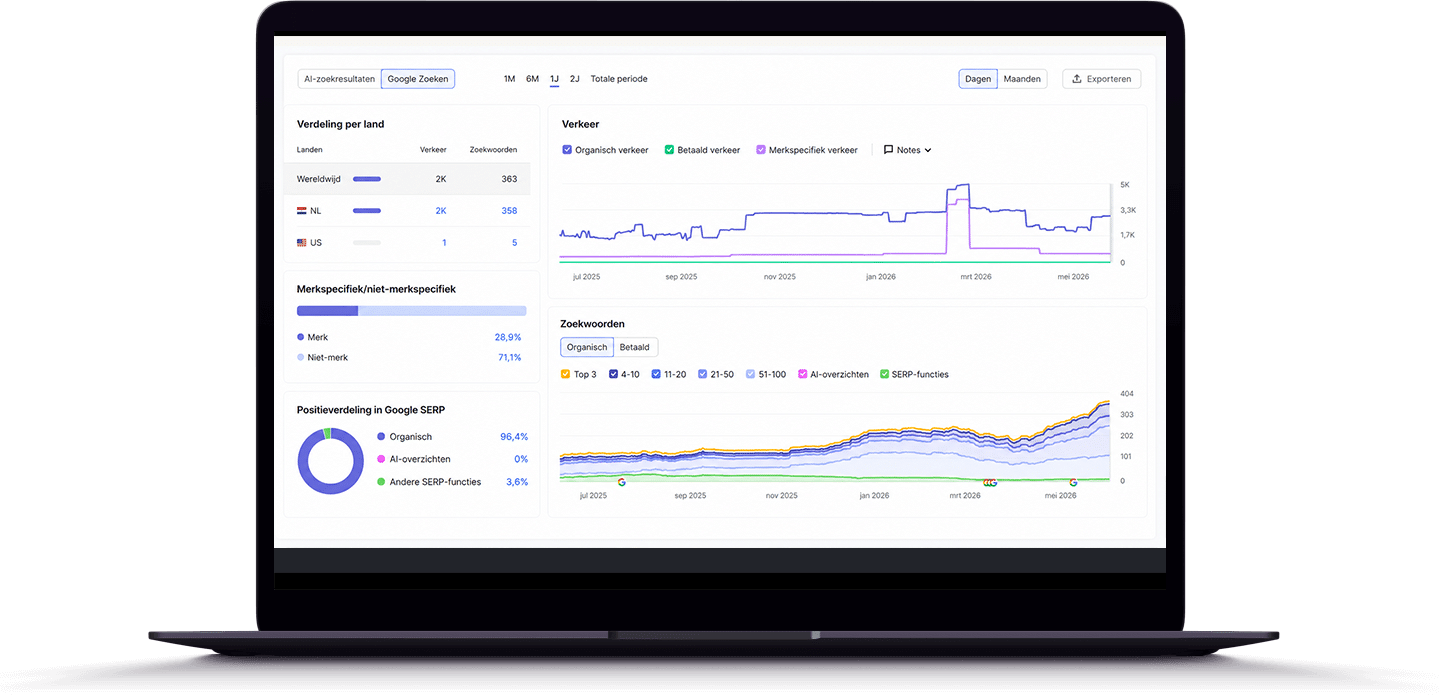The image size is (1440, 695).
Task: Toggle the 21-50 positions checkbox
Action: point(703,374)
